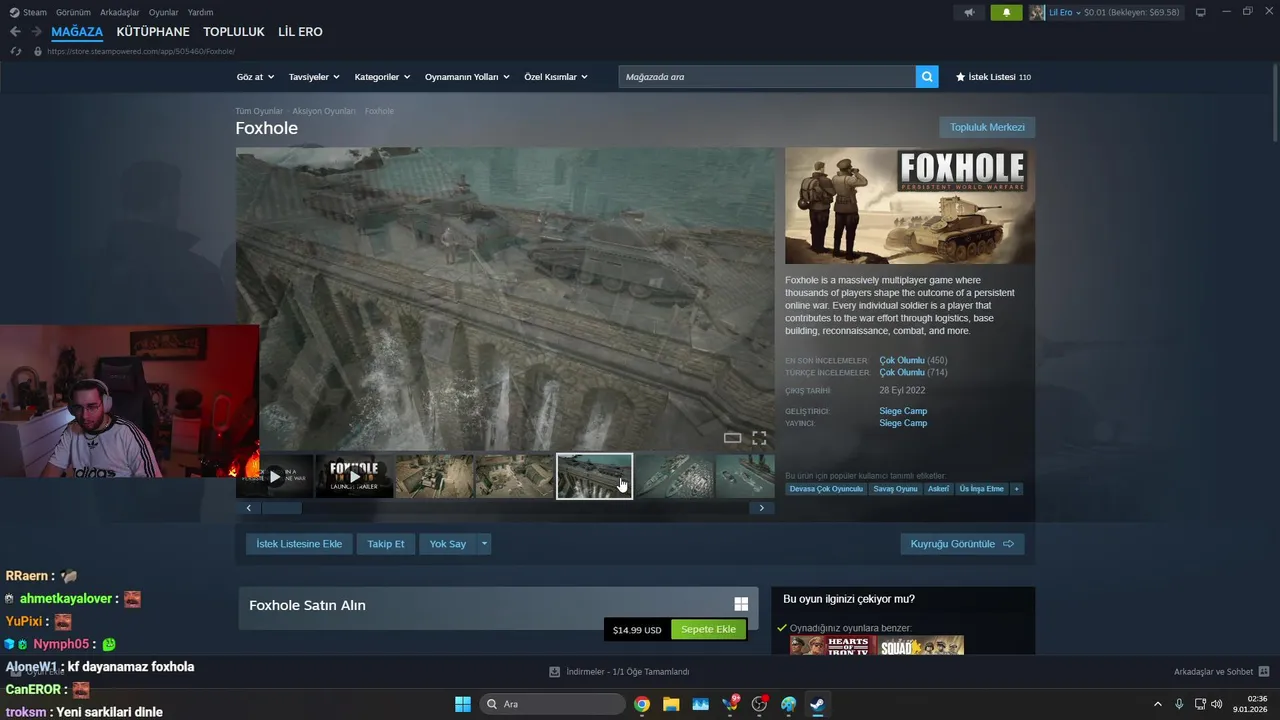This screenshot has width=1280, height=720.
Task: Expand the Tavsiyeler dropdown
Action: pyautogui.click(x=314, y=77)
